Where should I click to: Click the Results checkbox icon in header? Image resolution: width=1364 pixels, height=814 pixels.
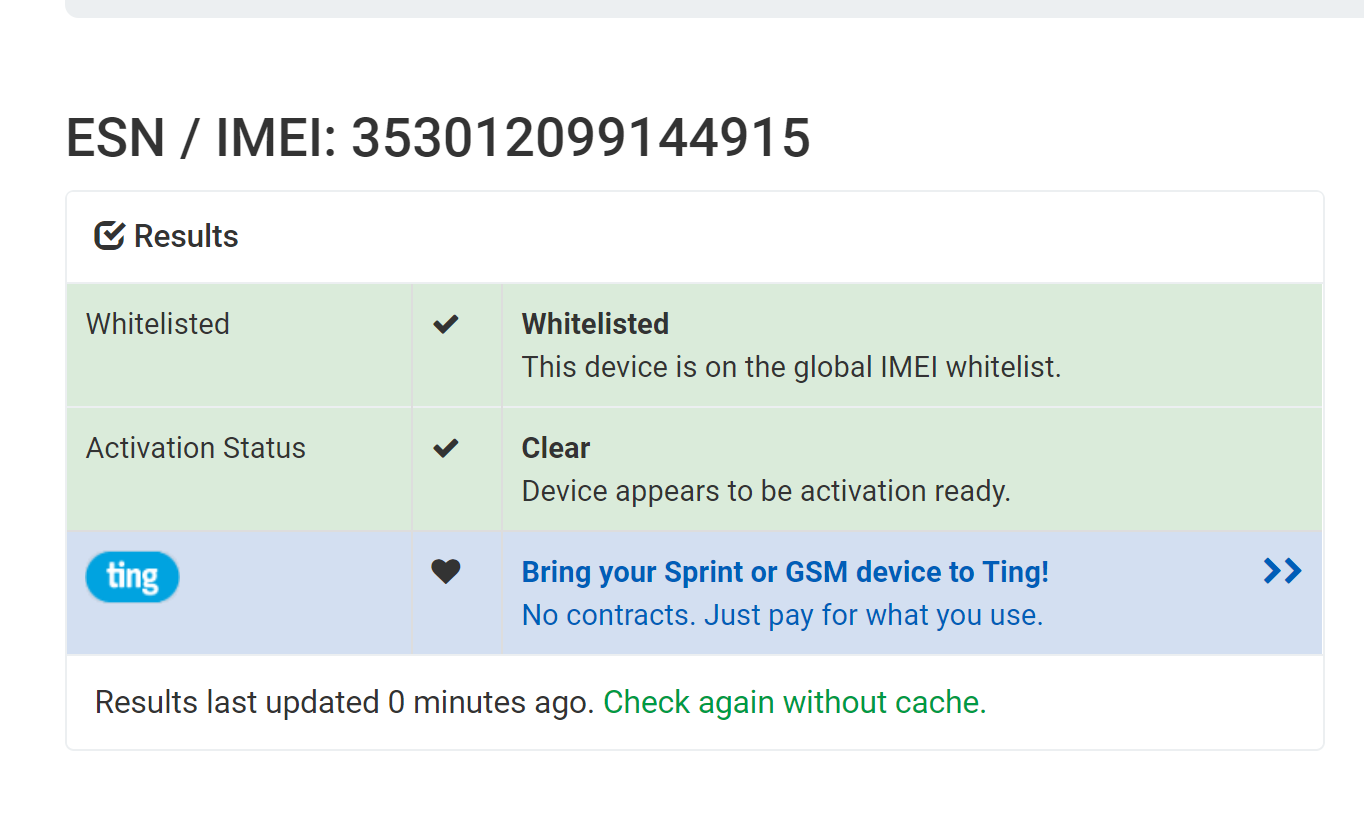click(x=109, y=236)
